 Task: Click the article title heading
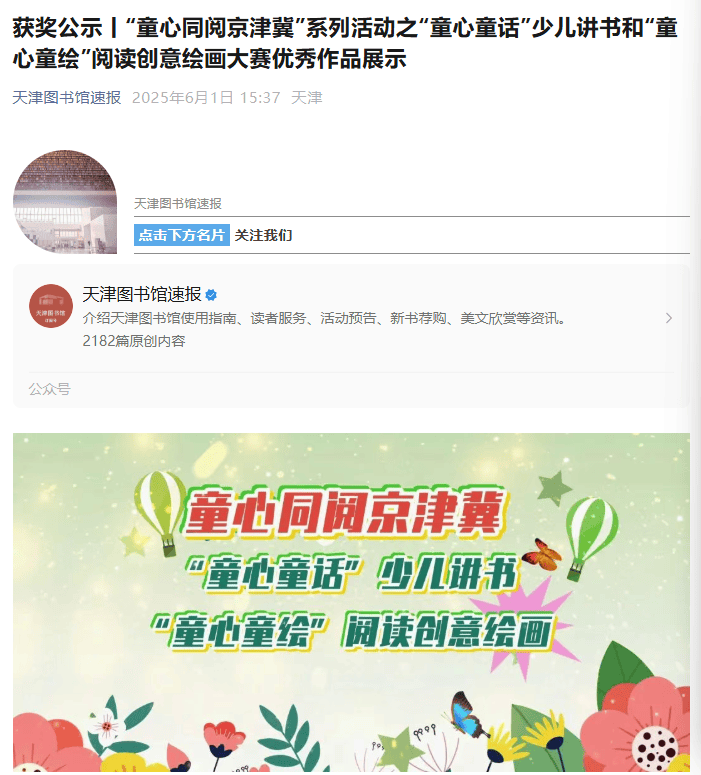click(345, 43)
